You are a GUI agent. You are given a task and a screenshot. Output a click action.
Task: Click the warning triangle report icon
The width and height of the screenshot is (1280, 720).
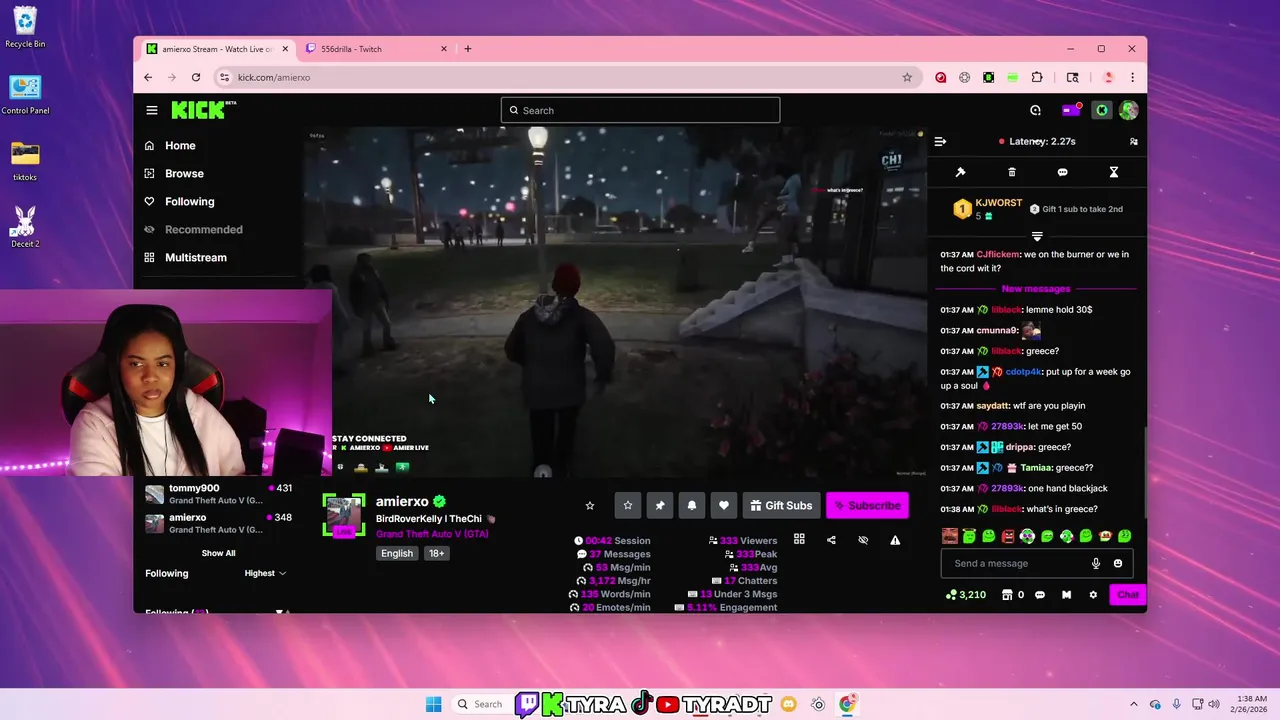pos(895,540)
